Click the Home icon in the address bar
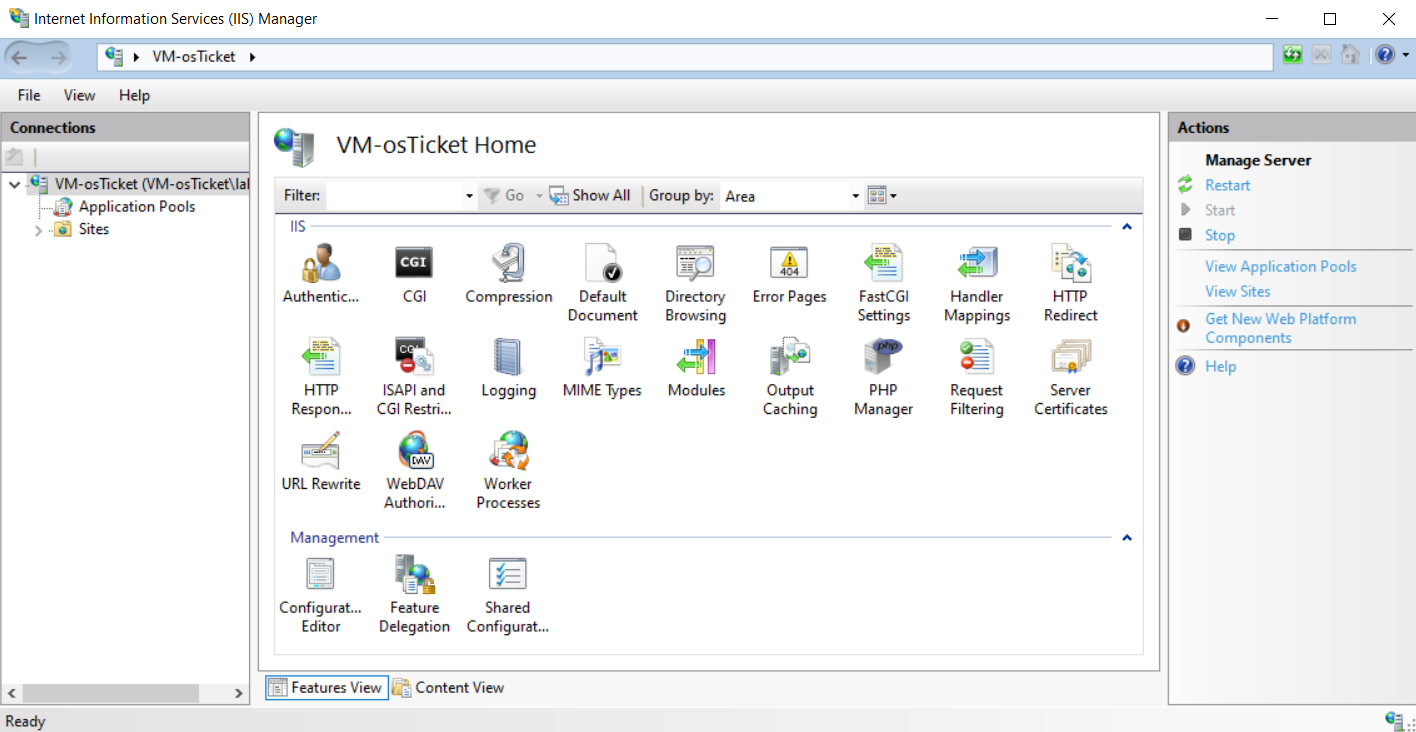This screenshot has width=1416, height=732. click(1350, 56)
